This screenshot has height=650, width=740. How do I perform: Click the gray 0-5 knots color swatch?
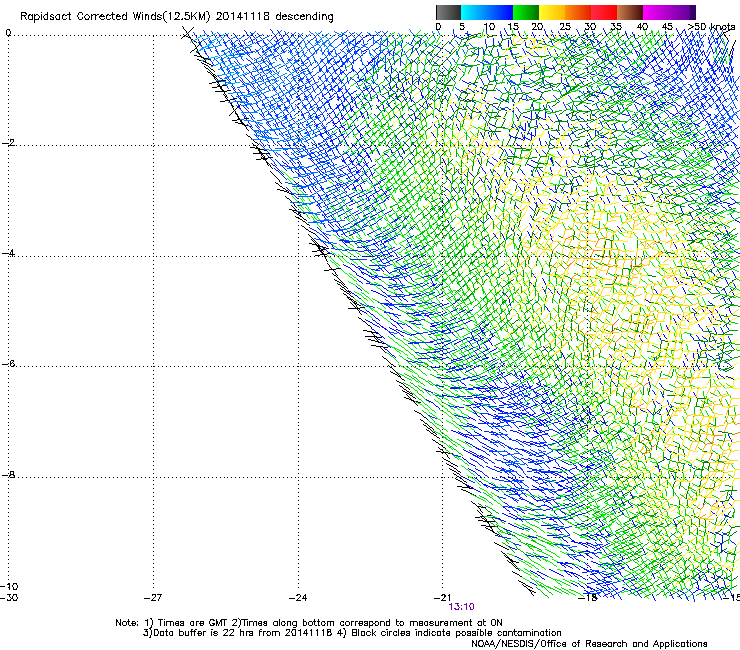point(448,12)
